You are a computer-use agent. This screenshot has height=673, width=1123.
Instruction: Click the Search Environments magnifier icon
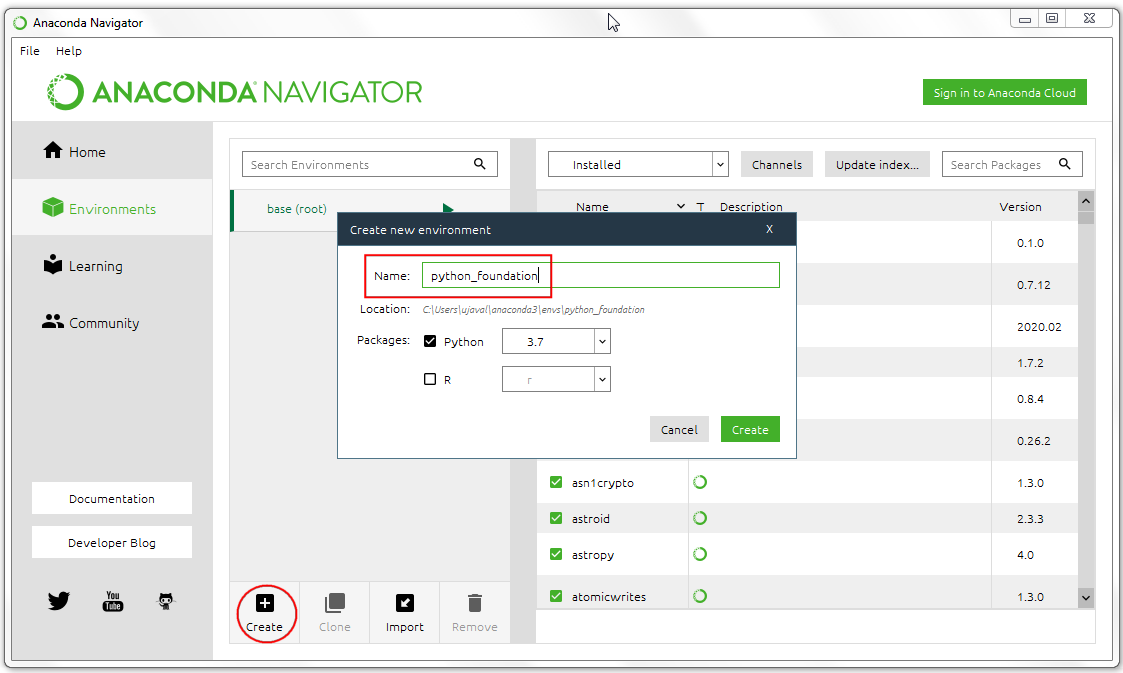(x=480, y=164)
